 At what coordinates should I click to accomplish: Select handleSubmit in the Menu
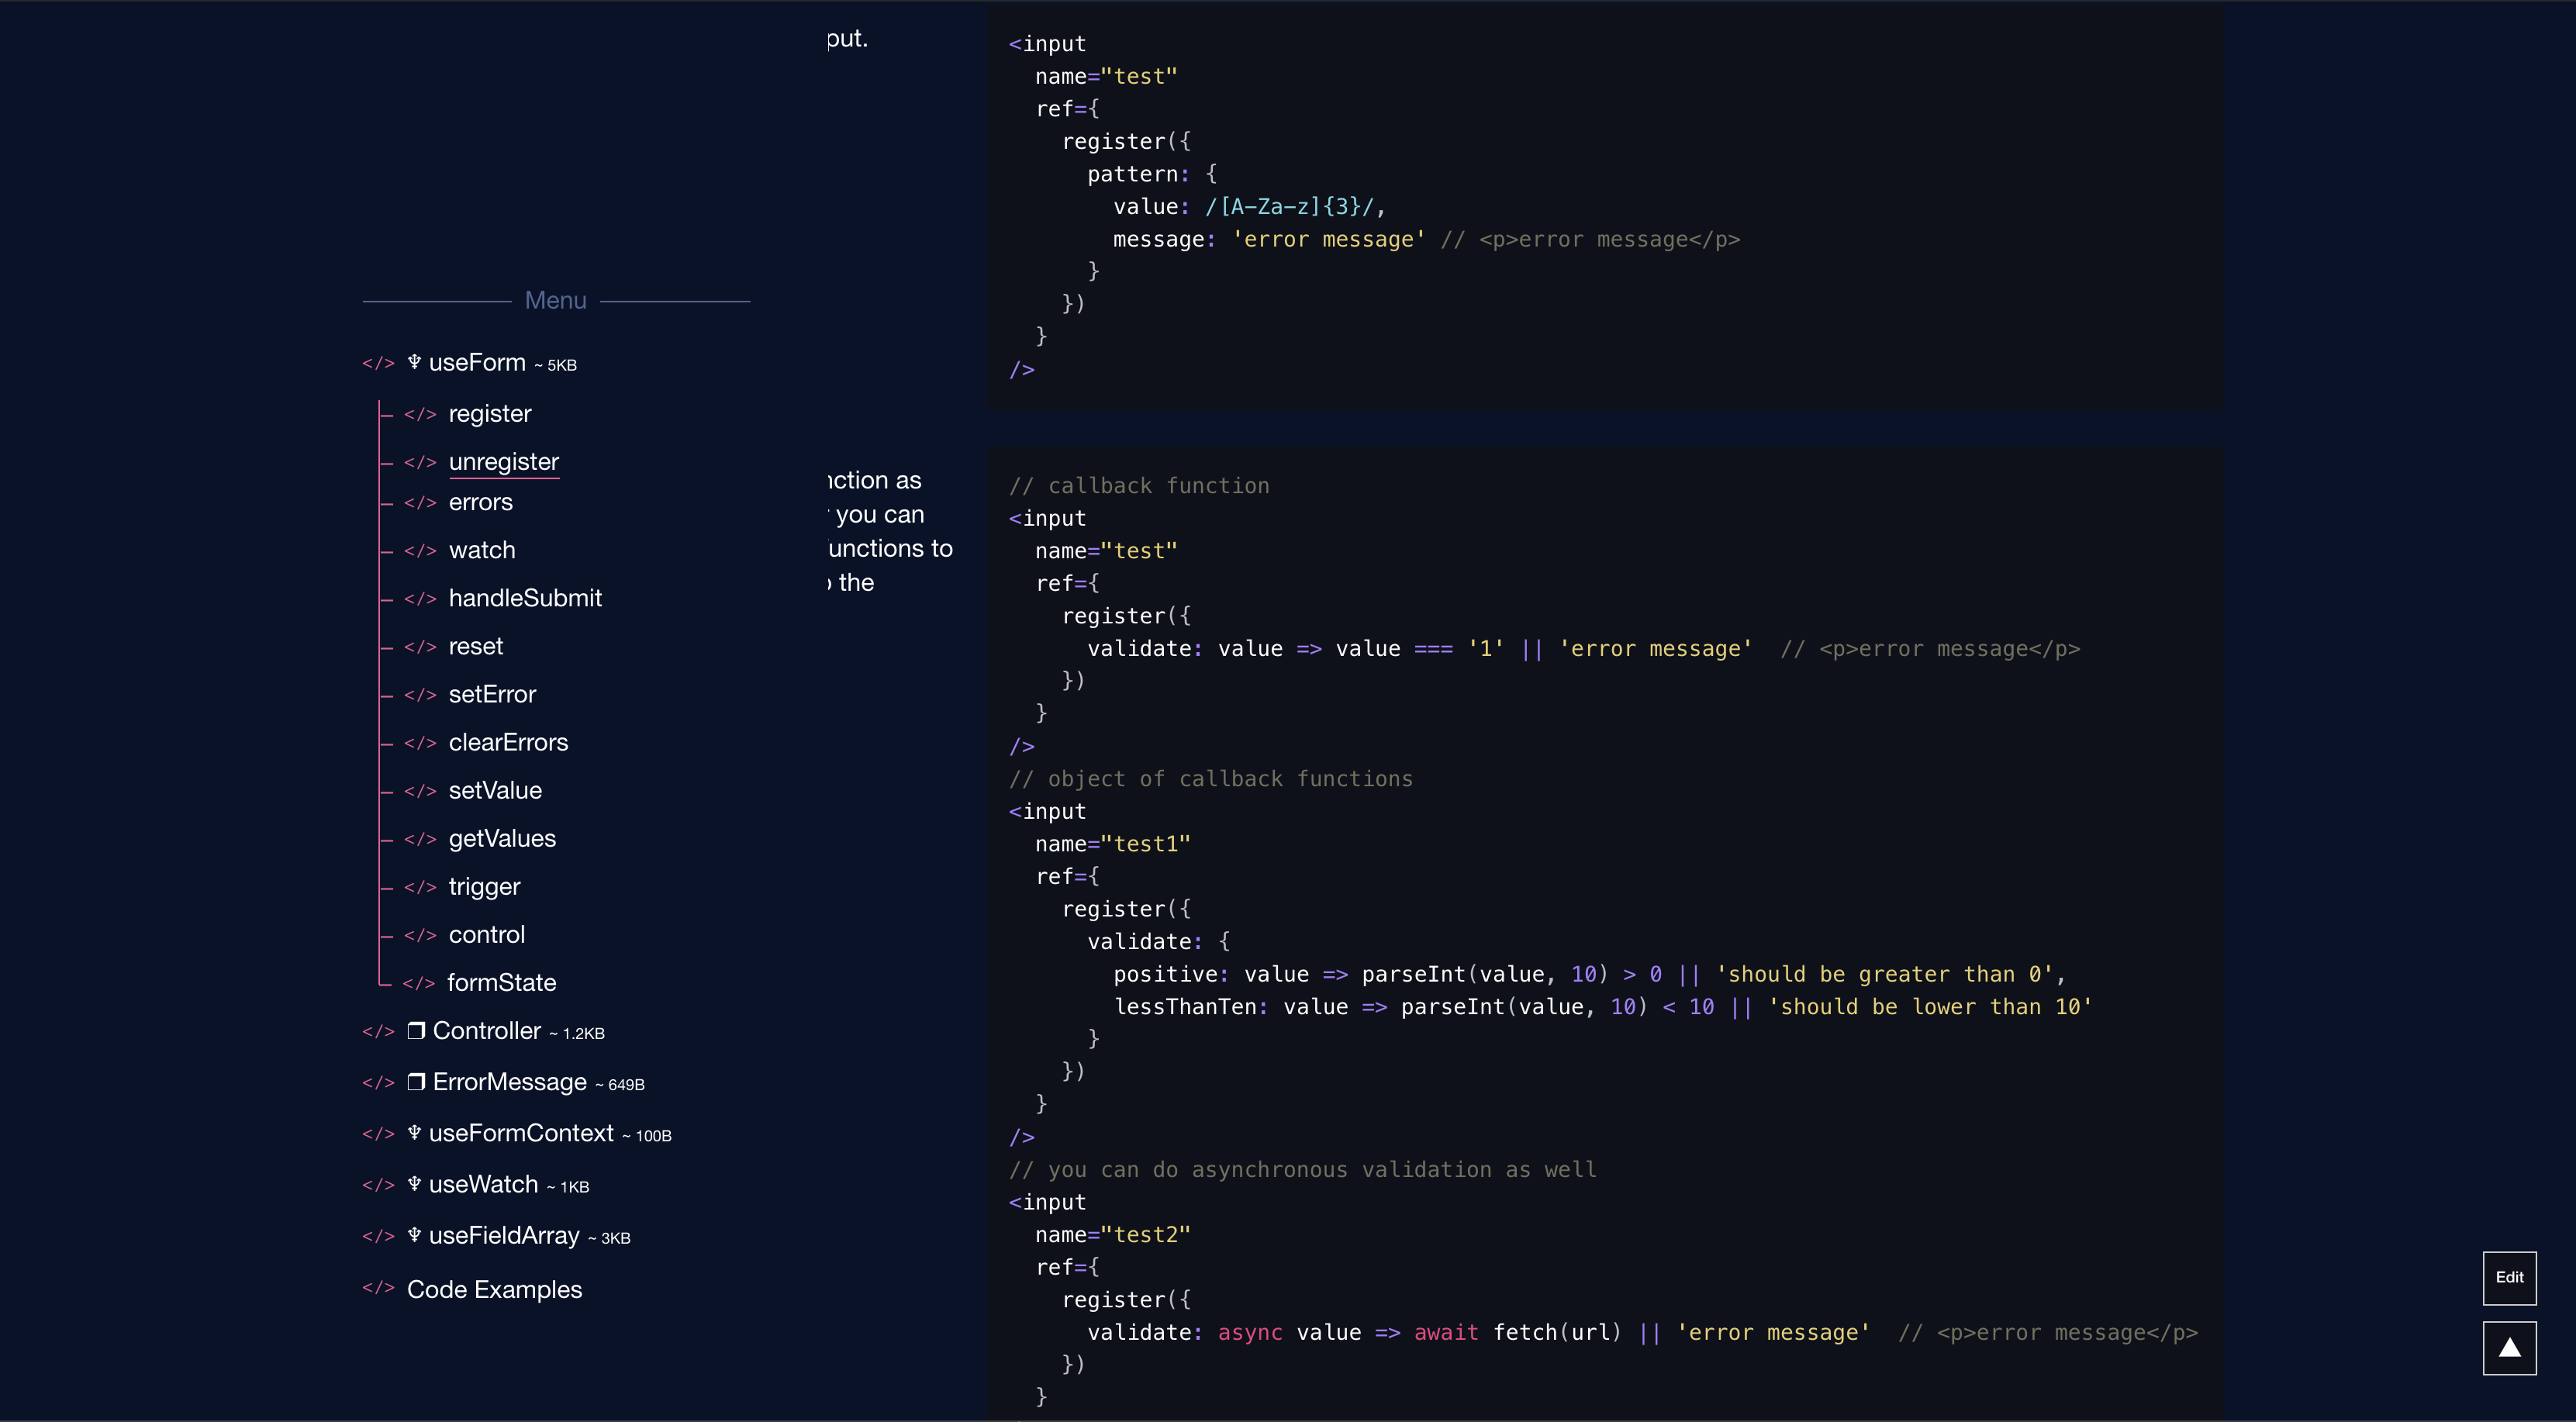pyautogui.click(x=525, y=598)
